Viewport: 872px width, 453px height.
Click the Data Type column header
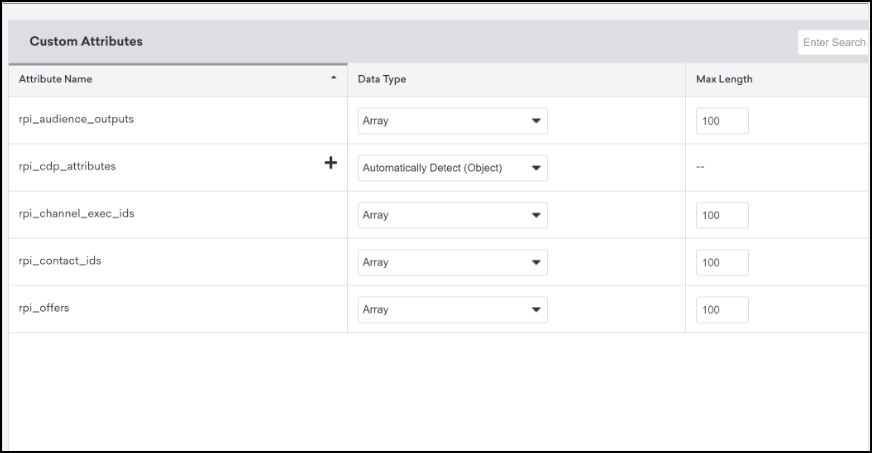click(381, 79)
